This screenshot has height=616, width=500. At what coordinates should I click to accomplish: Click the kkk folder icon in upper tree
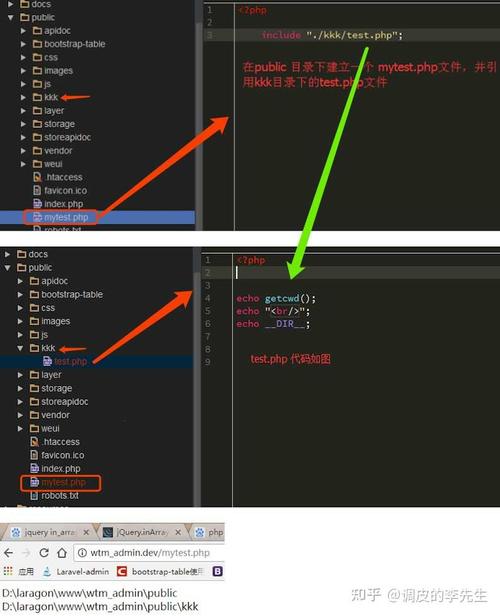pos(38,97)
